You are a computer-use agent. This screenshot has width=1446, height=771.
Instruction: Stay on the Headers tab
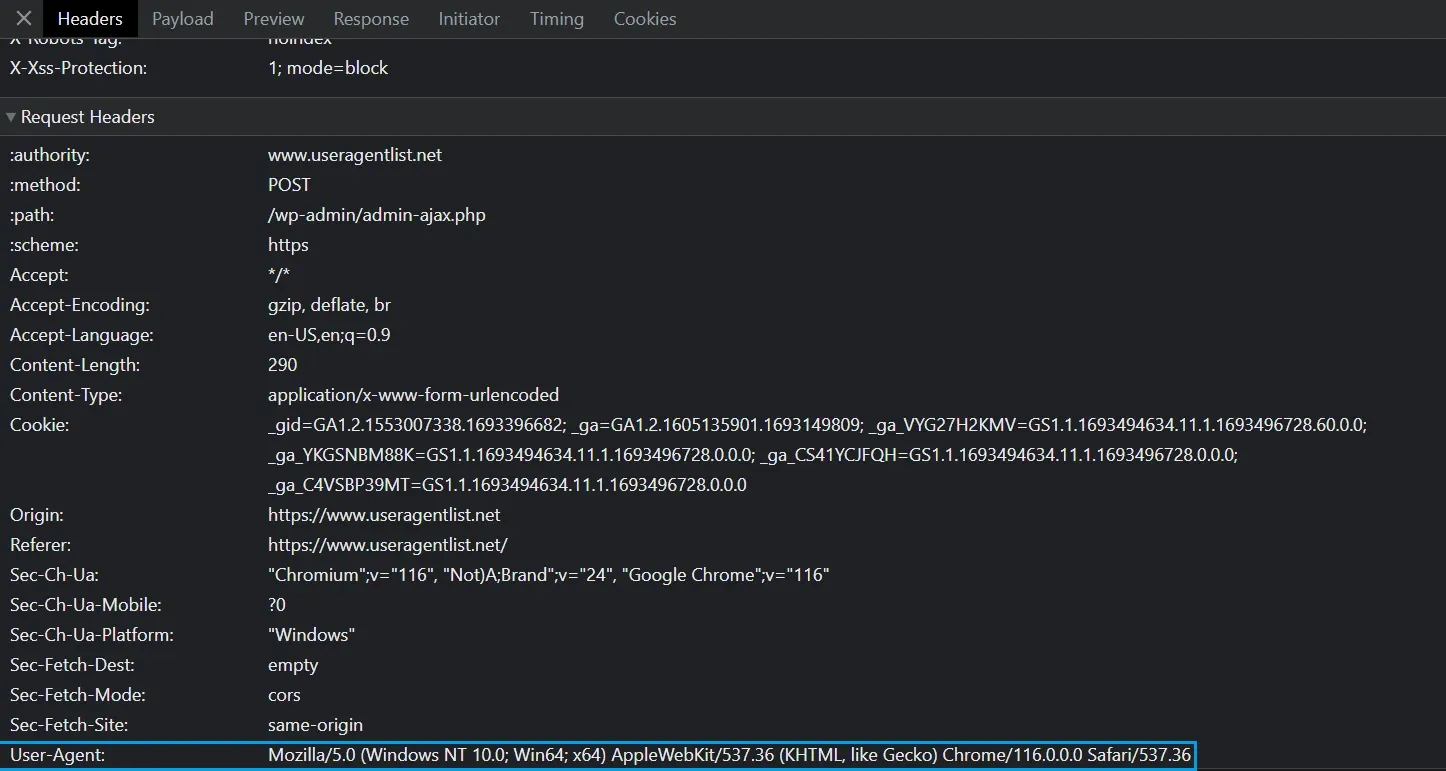tap(90, 18)
